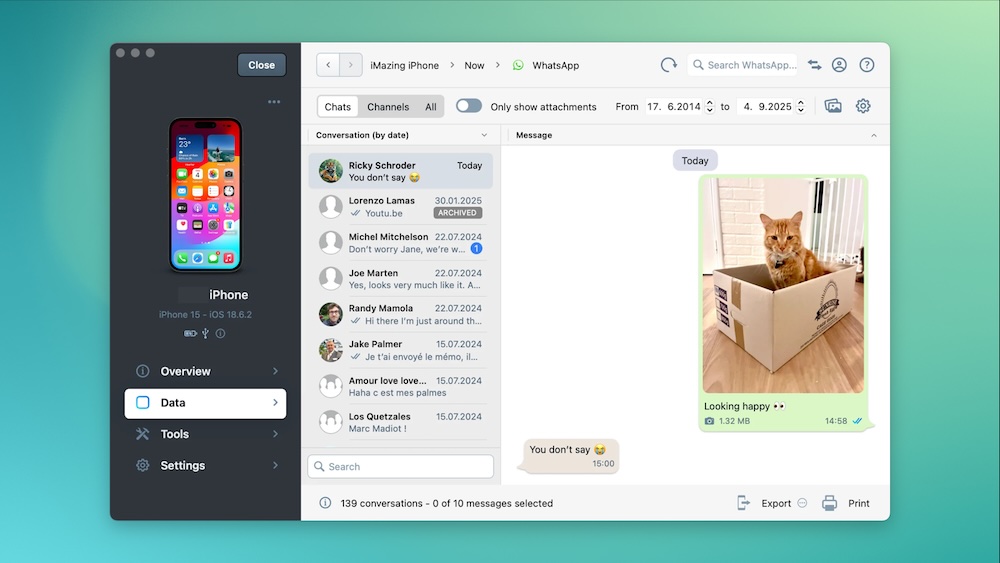Collapse the Message column chevron

coord(874,135)
